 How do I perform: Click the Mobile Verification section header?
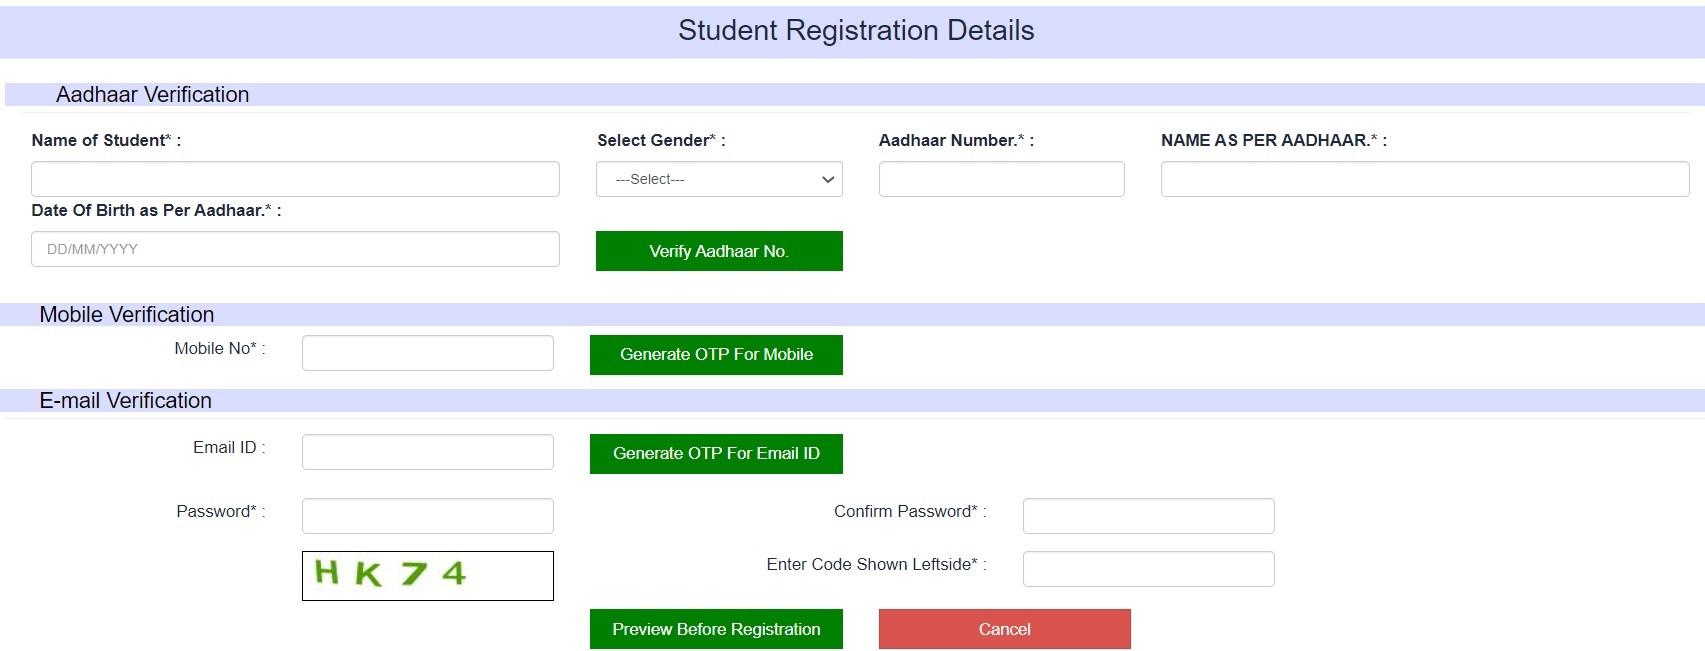coord(126,315)
